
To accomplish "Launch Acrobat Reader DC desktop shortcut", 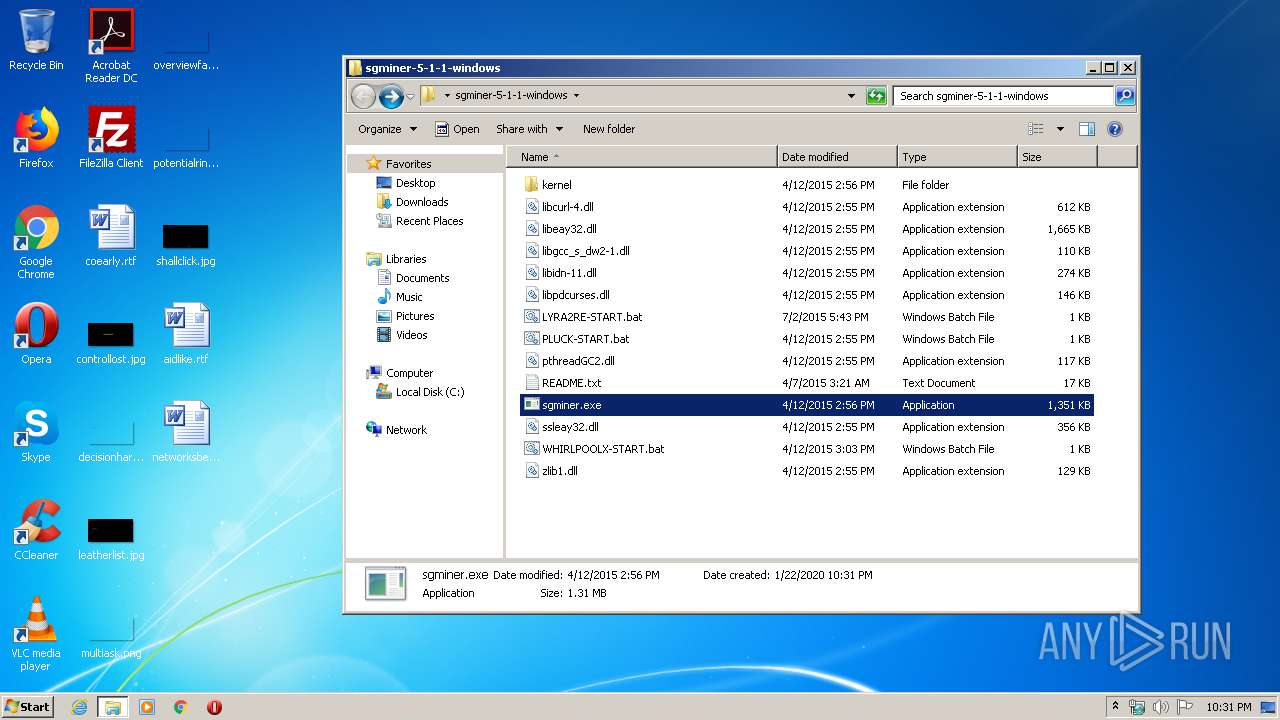I will 111,45.
